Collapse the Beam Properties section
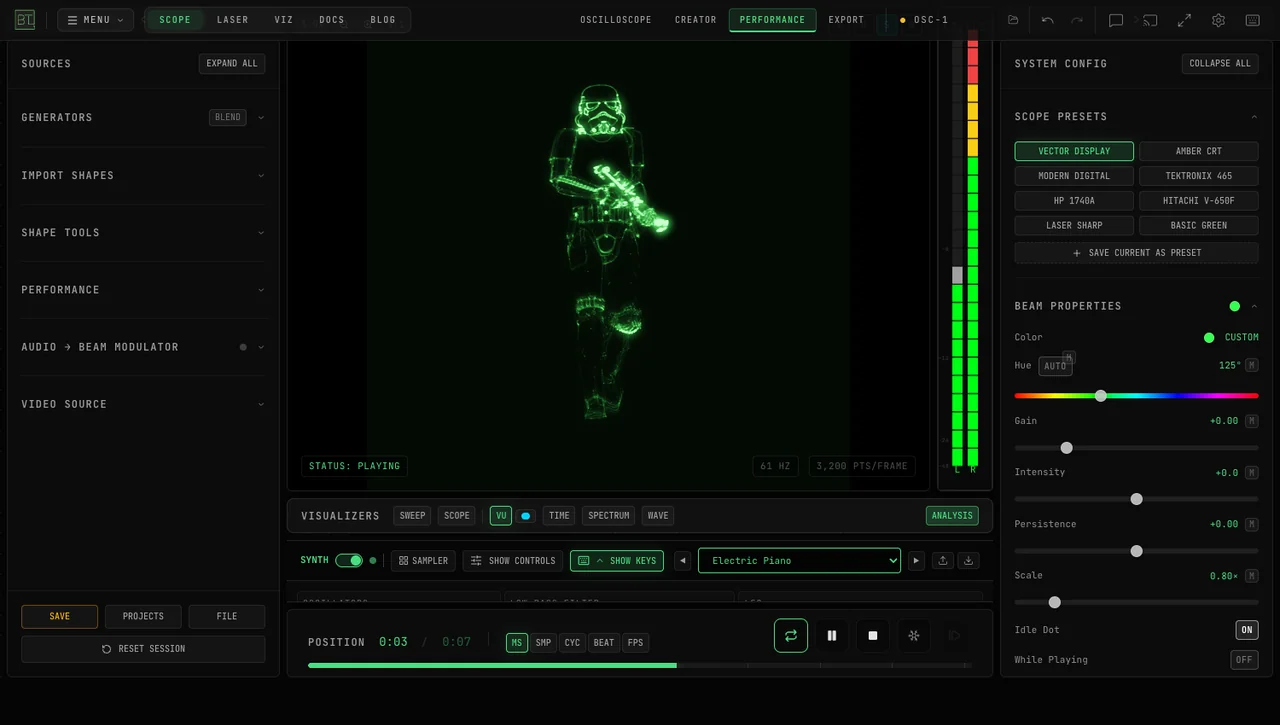Image resolution: width=1280 pixels, height=725 pixels. [1254, 306]
